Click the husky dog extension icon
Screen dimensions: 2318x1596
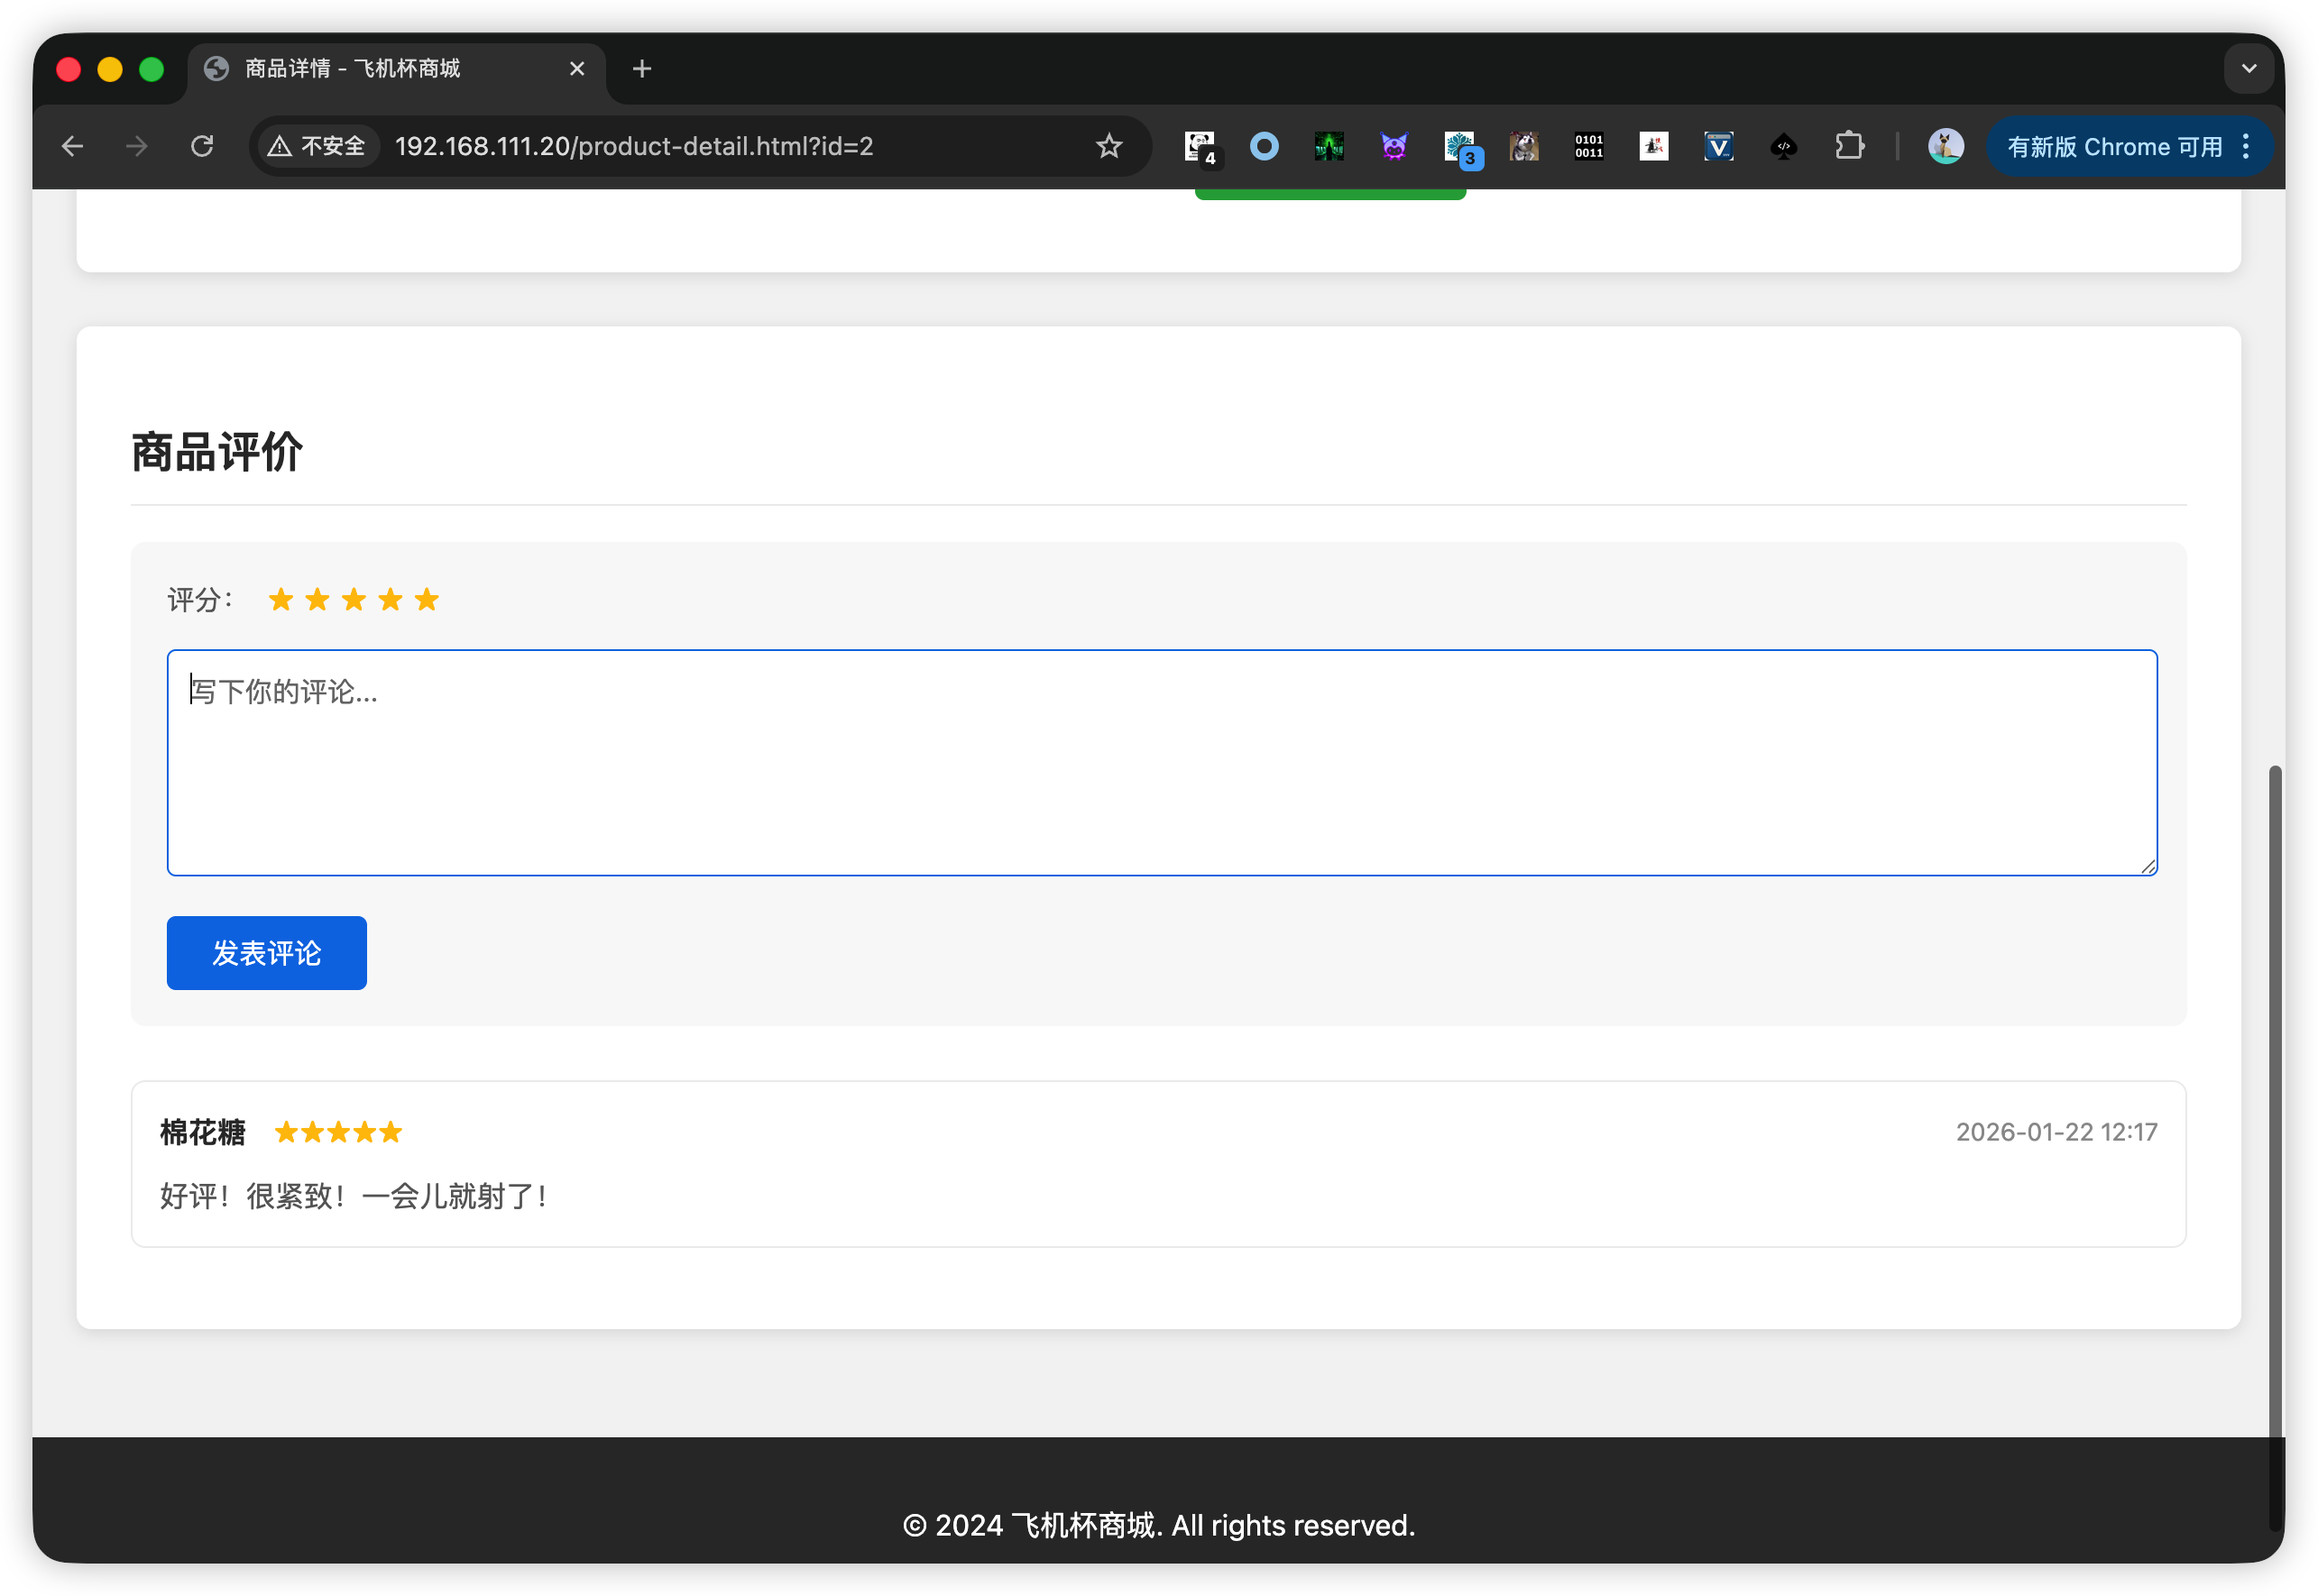point(1523,147)
